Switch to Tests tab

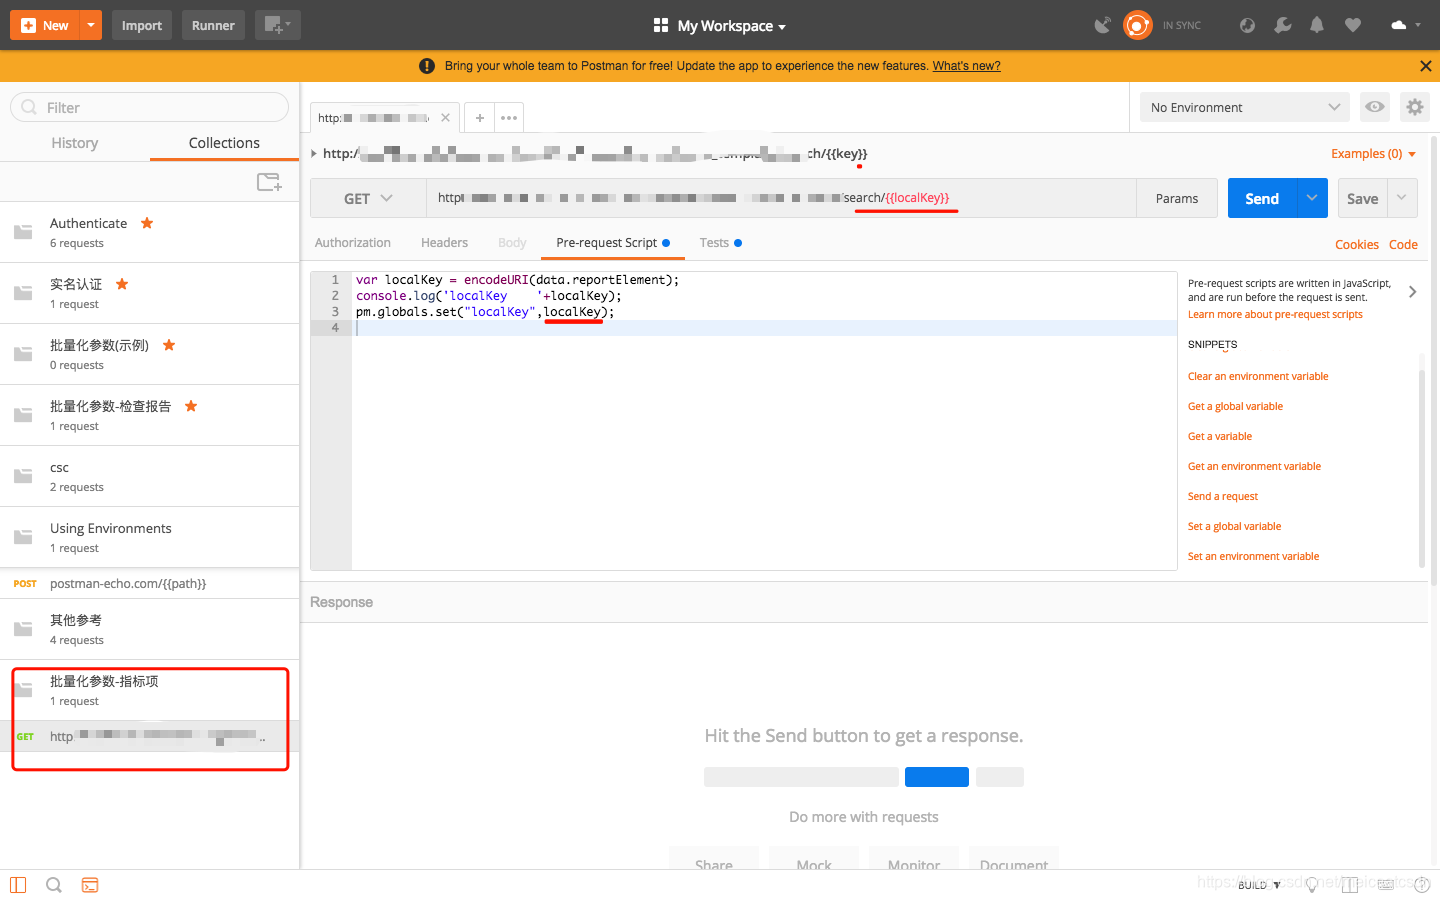[720, 243]
